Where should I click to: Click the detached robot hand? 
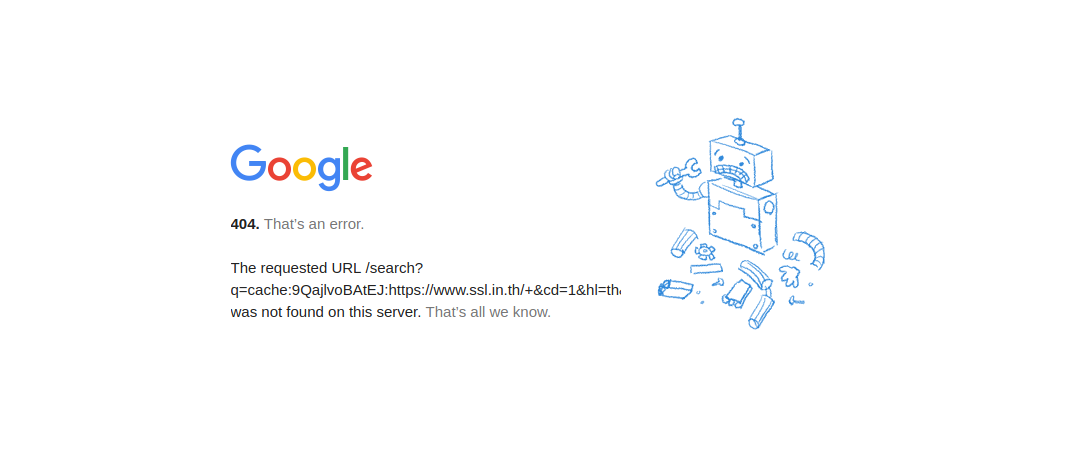point(790,276)
